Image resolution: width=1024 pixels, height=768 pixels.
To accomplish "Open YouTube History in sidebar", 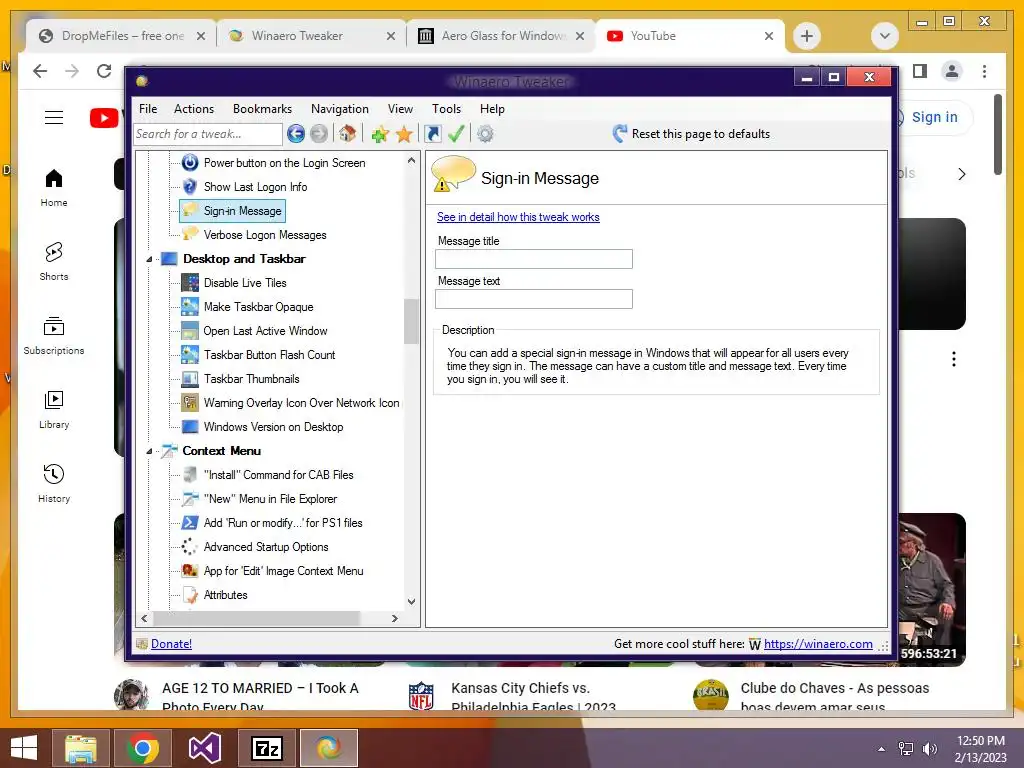I will point(54,483).
